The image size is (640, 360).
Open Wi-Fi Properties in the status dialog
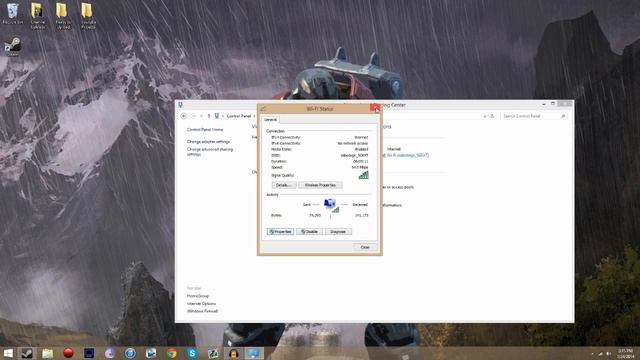tap(280, 231)
